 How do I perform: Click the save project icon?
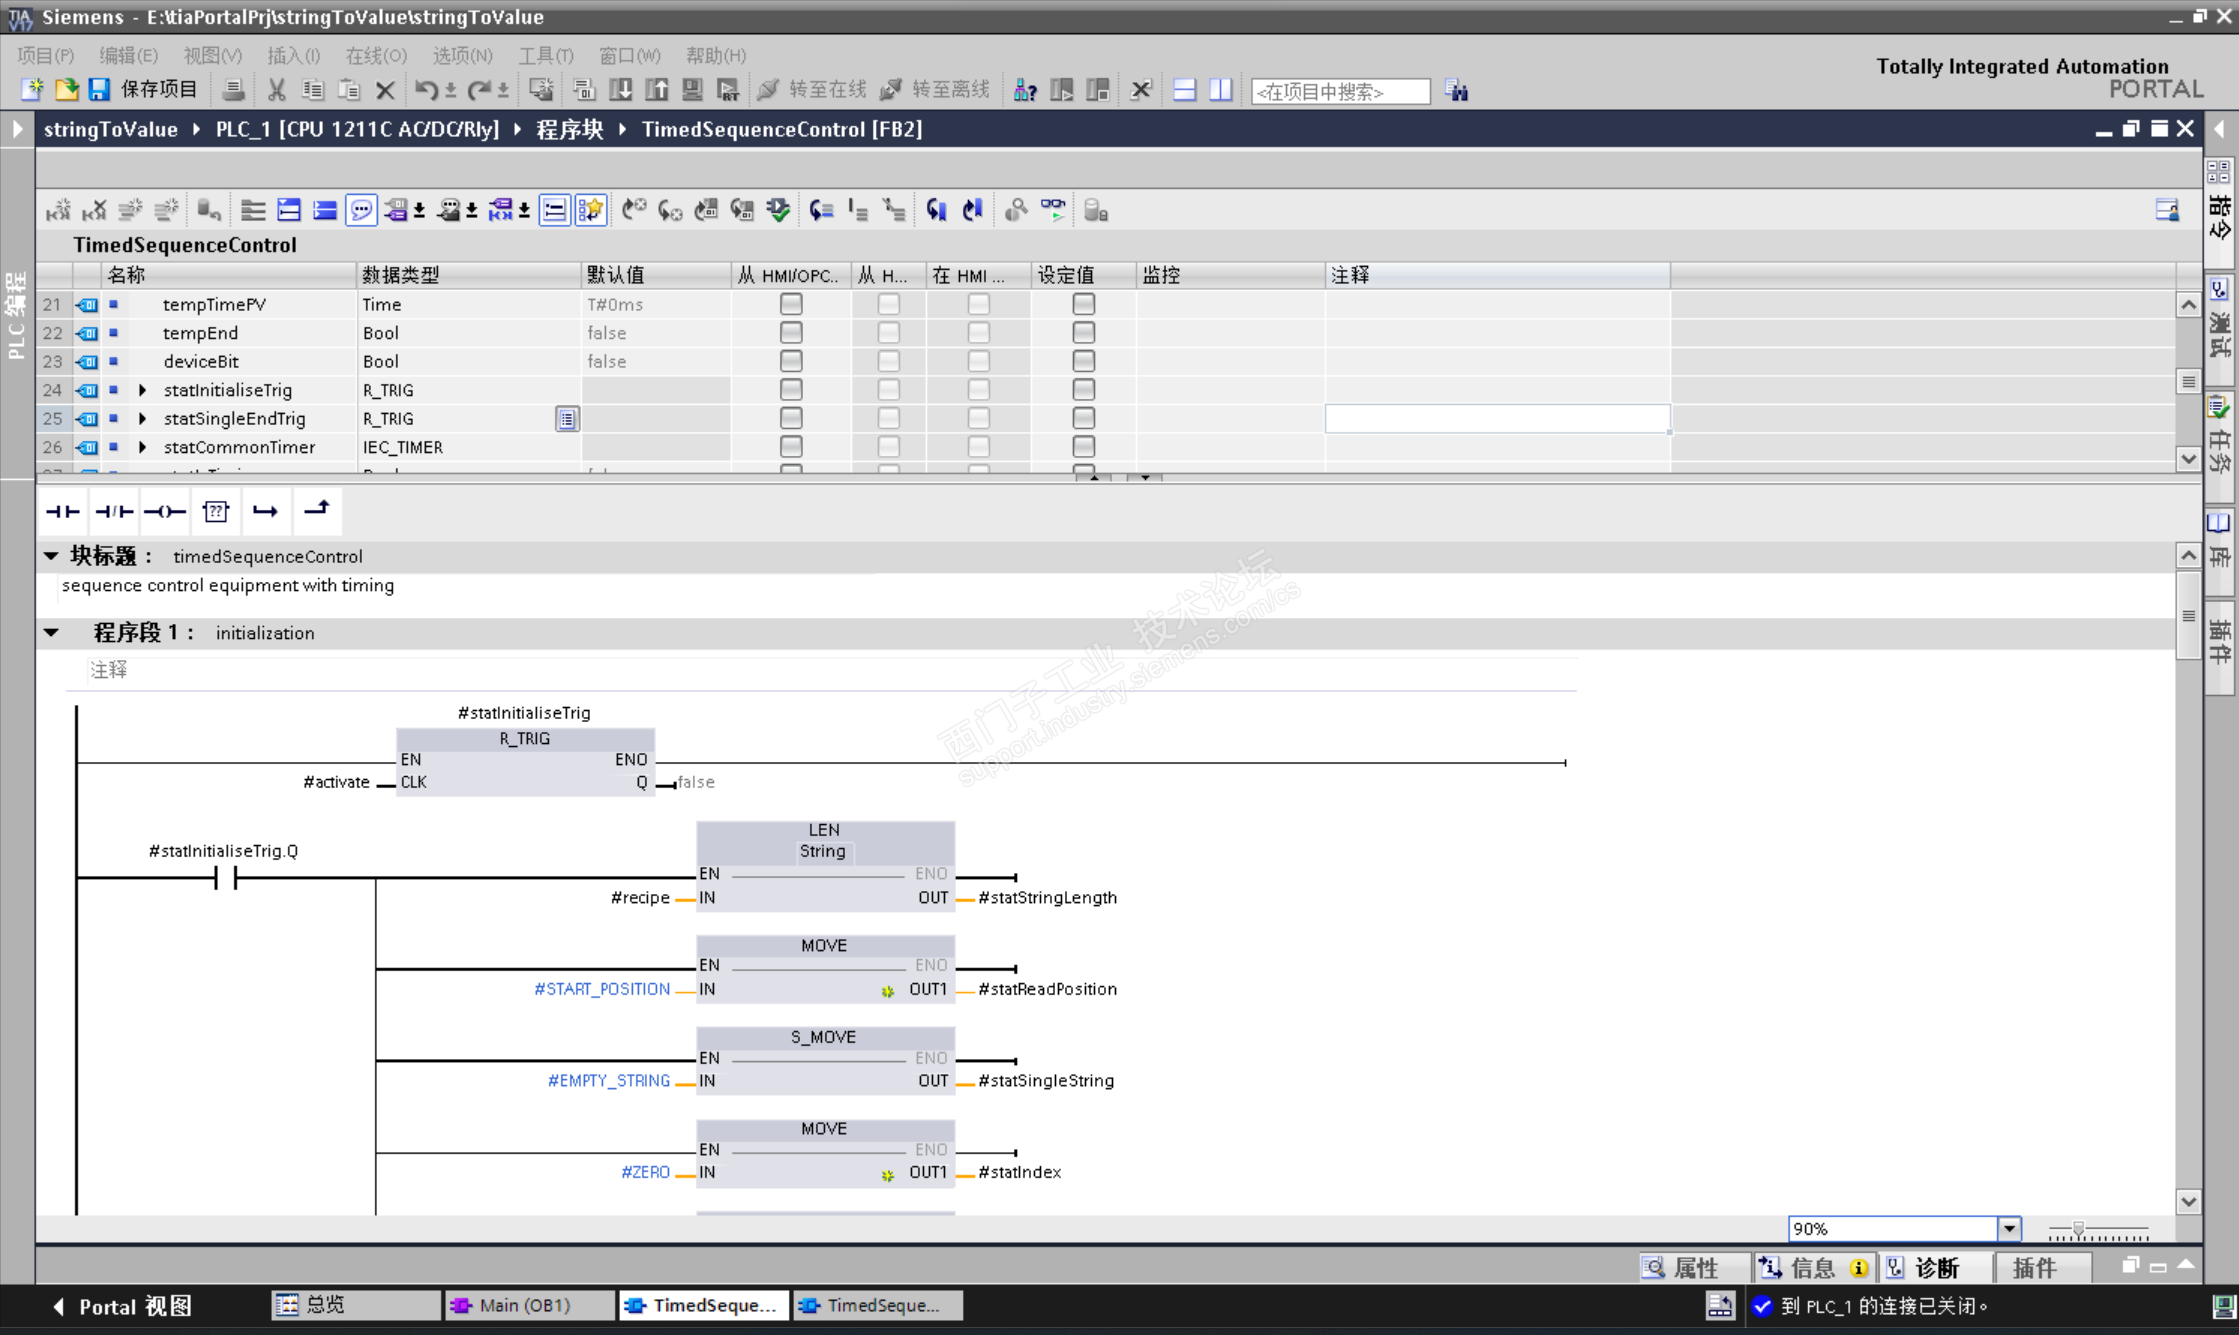[99, 90]
